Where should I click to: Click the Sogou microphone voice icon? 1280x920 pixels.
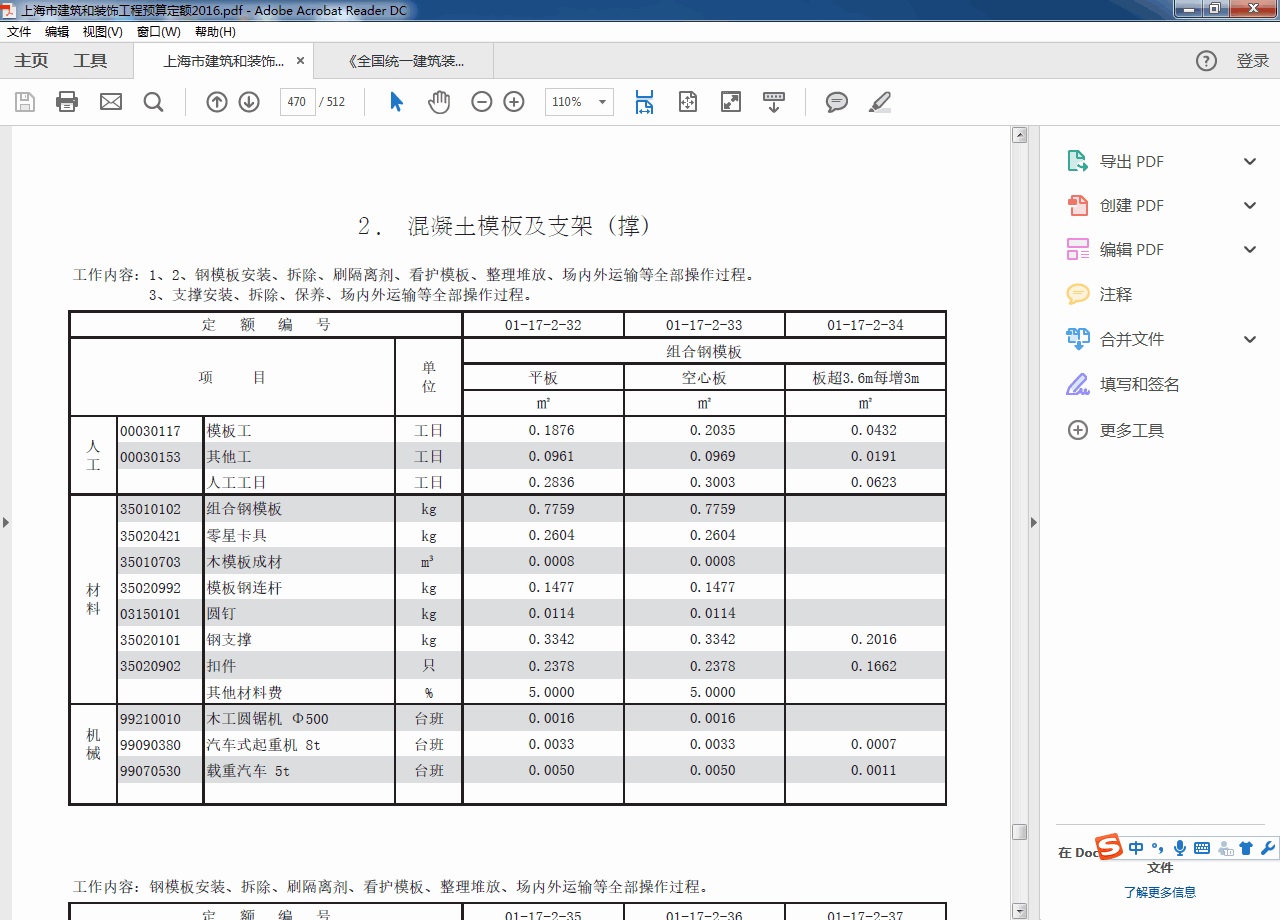click(1180, 848)
